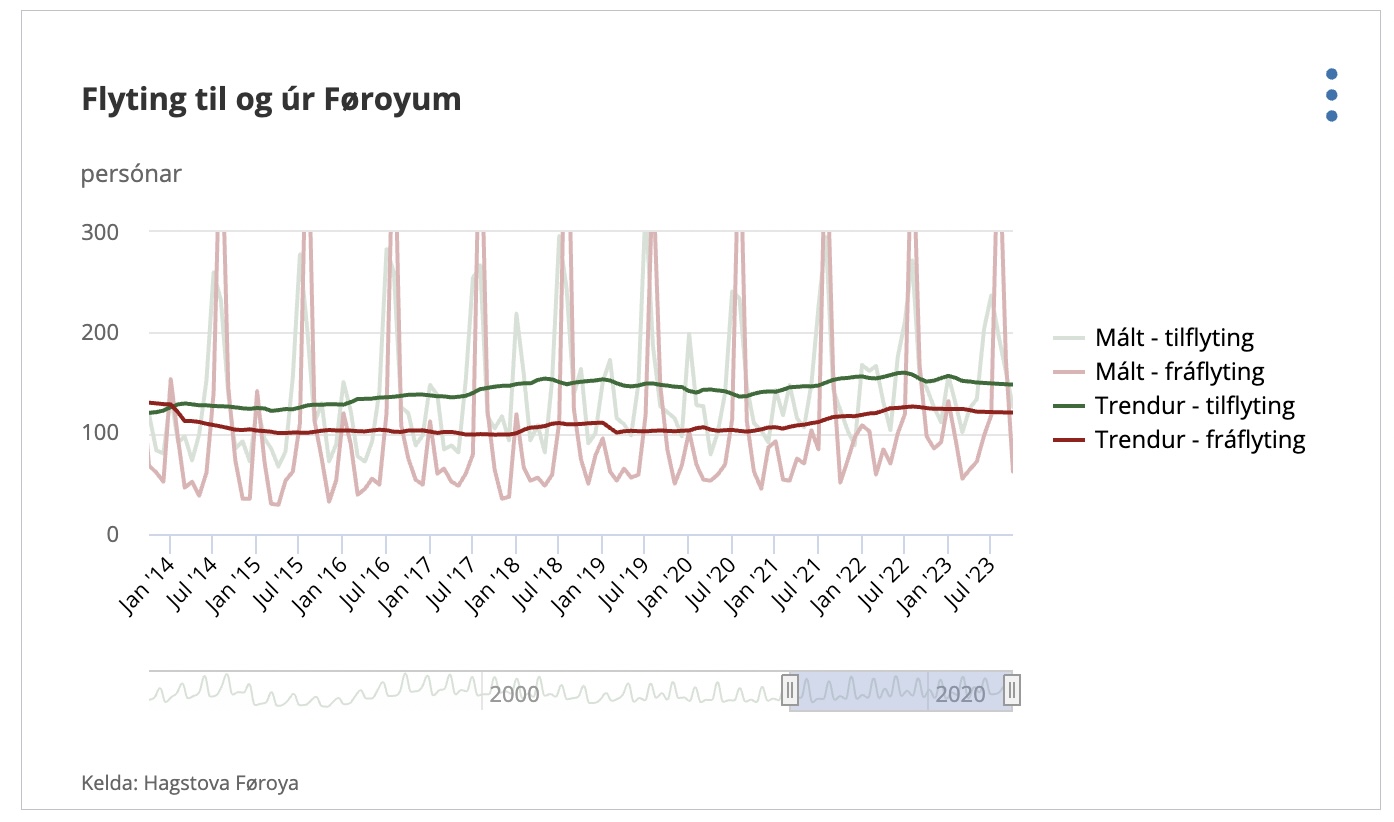Image resolution: width=1394 pixels, height=822 pixels.
Task: Click the dark green 'Trendur - tilflyting' legend line symbol
Action: pyautogui.click(x=1072, y=406)
